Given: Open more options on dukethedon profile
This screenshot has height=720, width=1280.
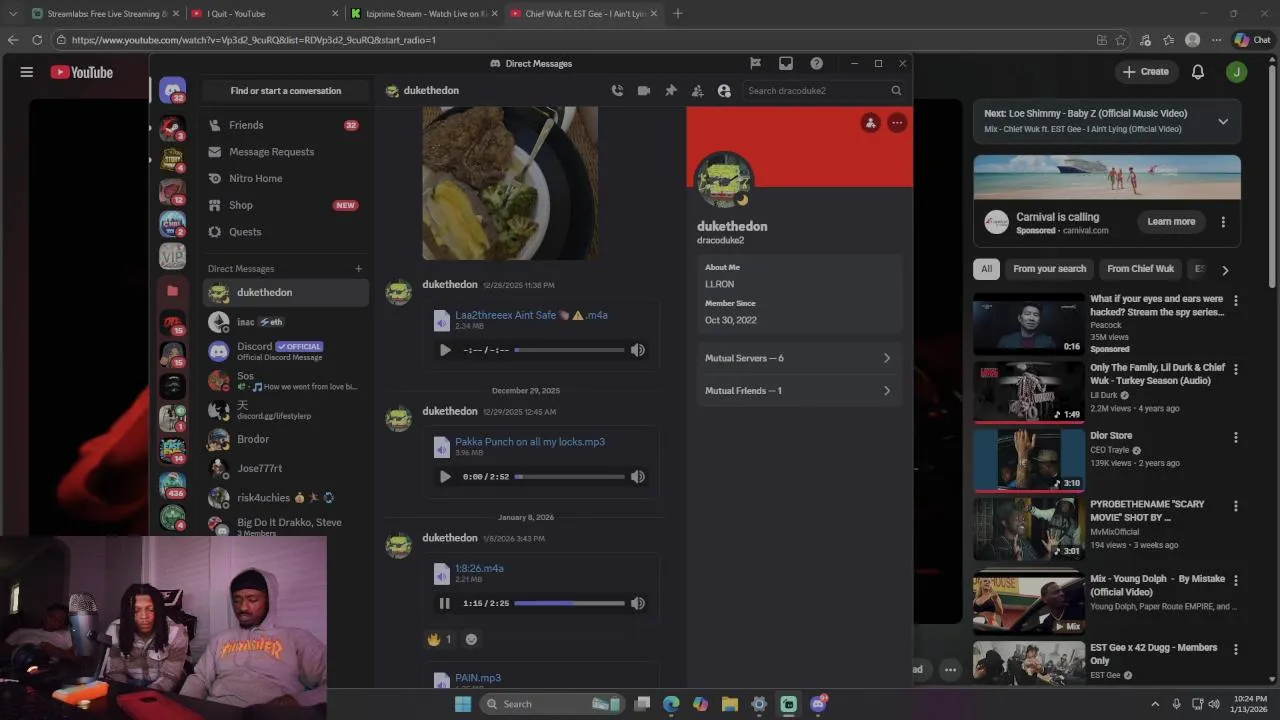Looking at the screenshot, I should 897,123.
